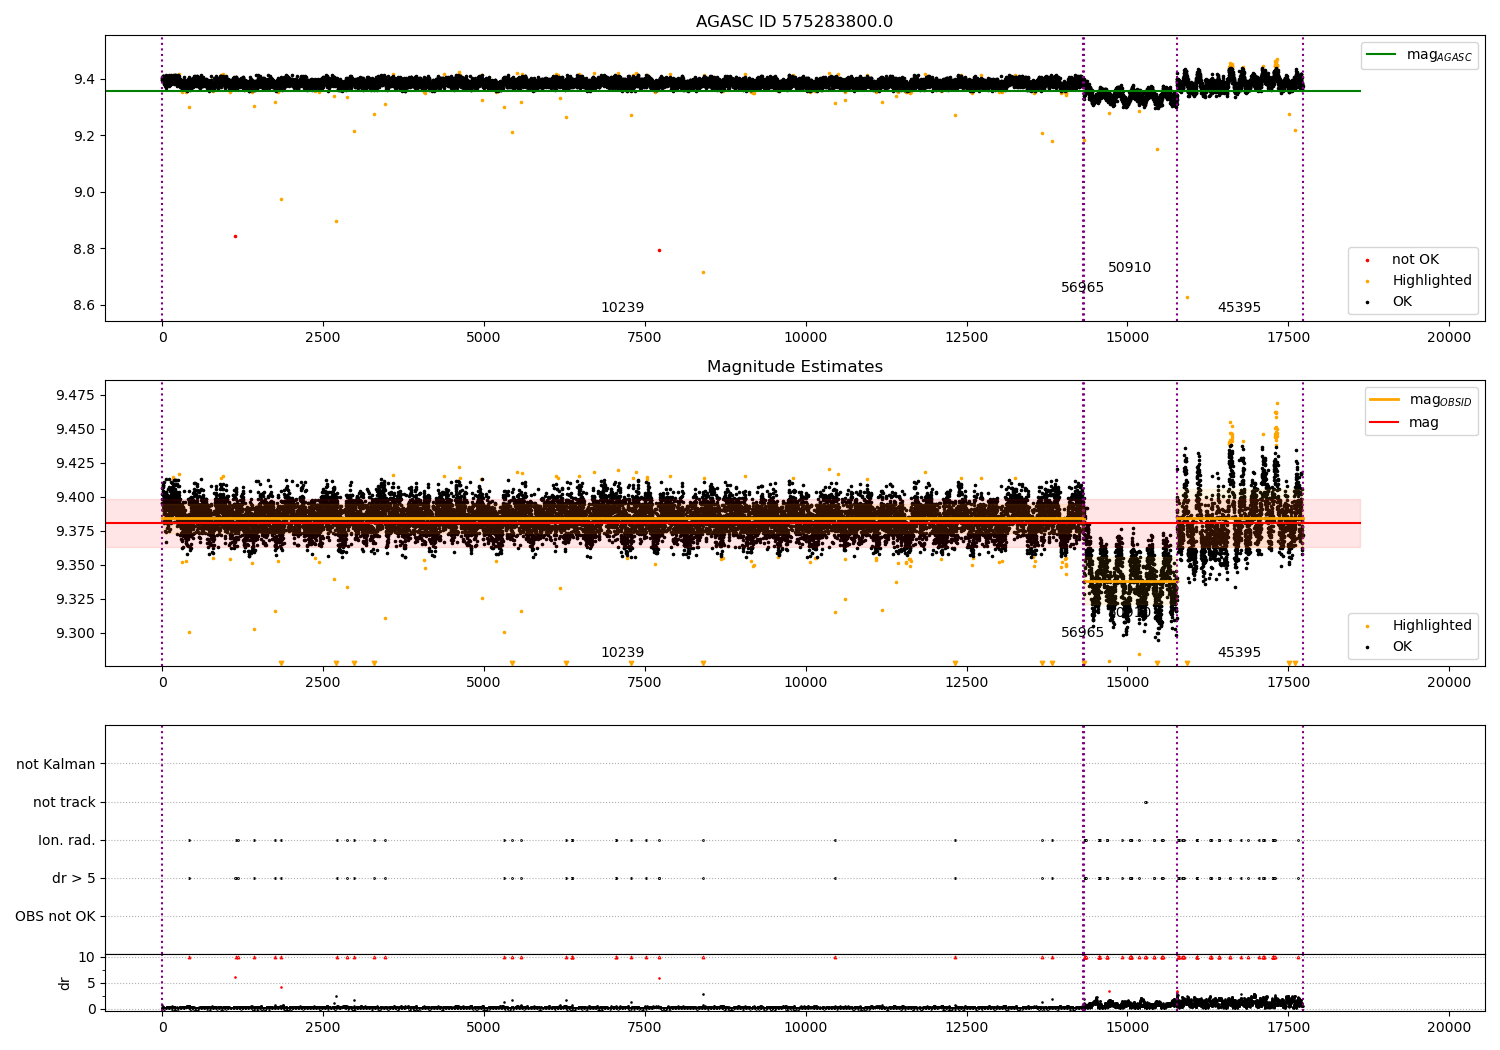1500x1050 pixels.
Task: Select the mag OBSID legend entry
Action: (1420, 400)
